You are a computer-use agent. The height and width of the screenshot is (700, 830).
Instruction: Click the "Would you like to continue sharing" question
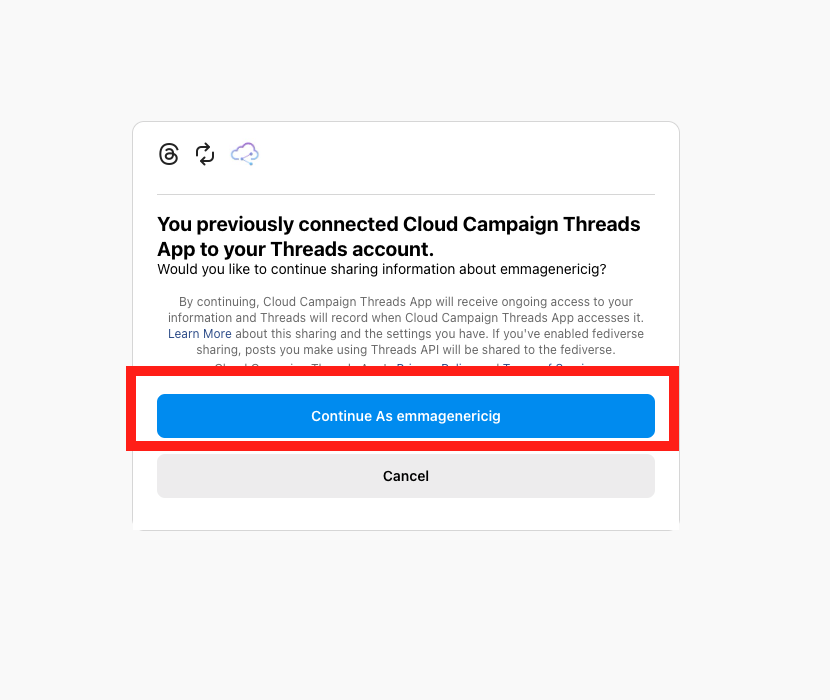click(x=382, y=270)
